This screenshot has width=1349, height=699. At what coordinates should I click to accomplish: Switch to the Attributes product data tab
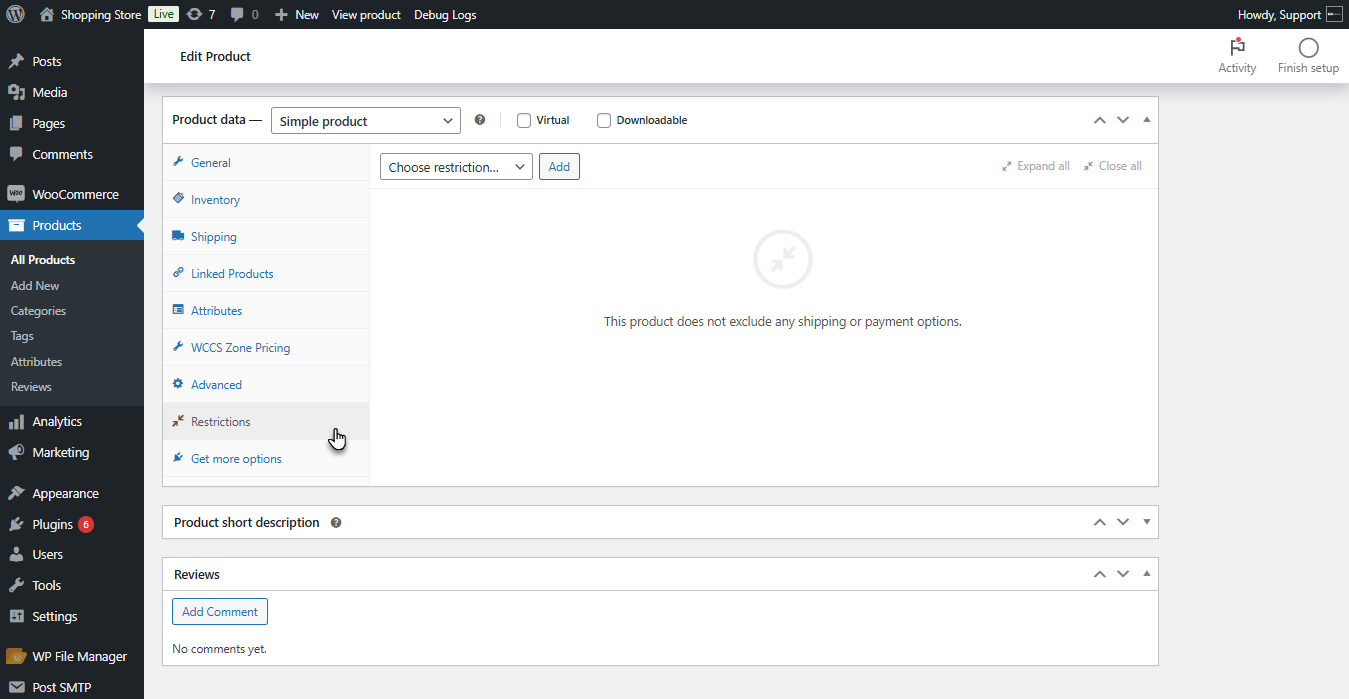(x=266, y=310)
